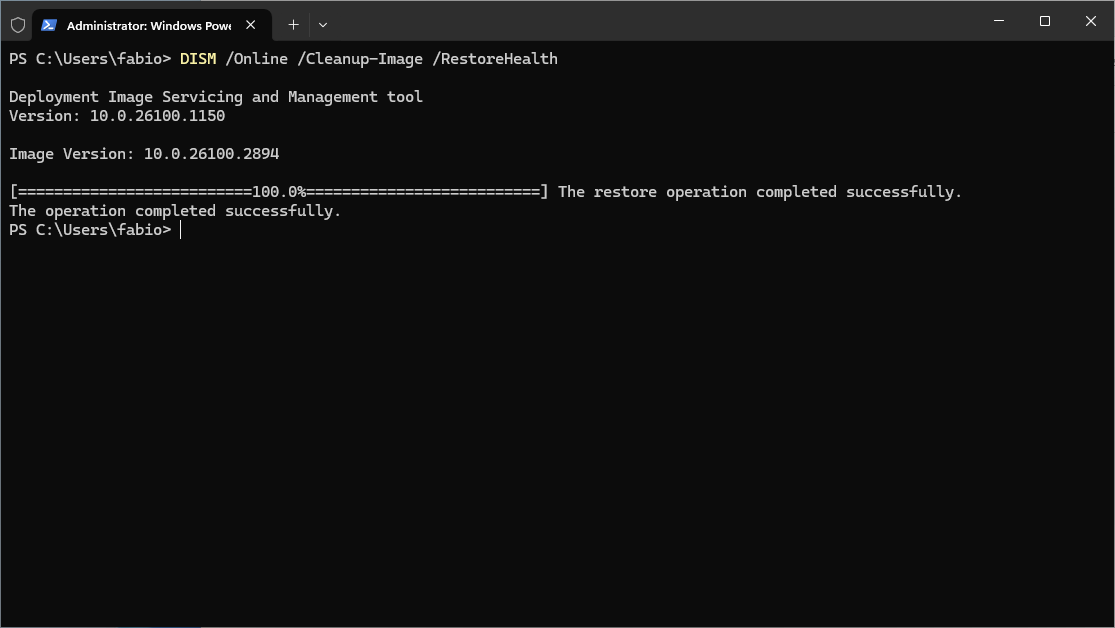Viewport: 1115px width, 628px height.
Task: Close the Windows Terminal window
Action: pos(1091,21)
